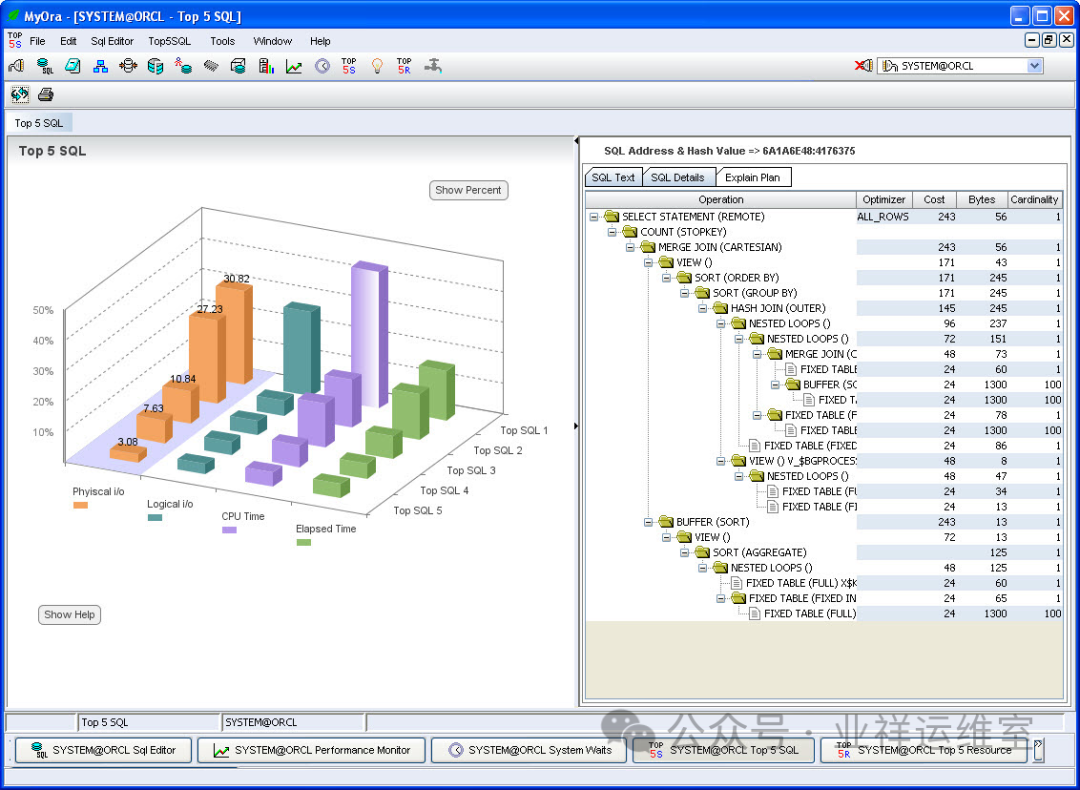This screenshot has width=1080, height=790.
Task: Click the Top 5 SQL toolbar icon
Action: (x=348, y=66)
